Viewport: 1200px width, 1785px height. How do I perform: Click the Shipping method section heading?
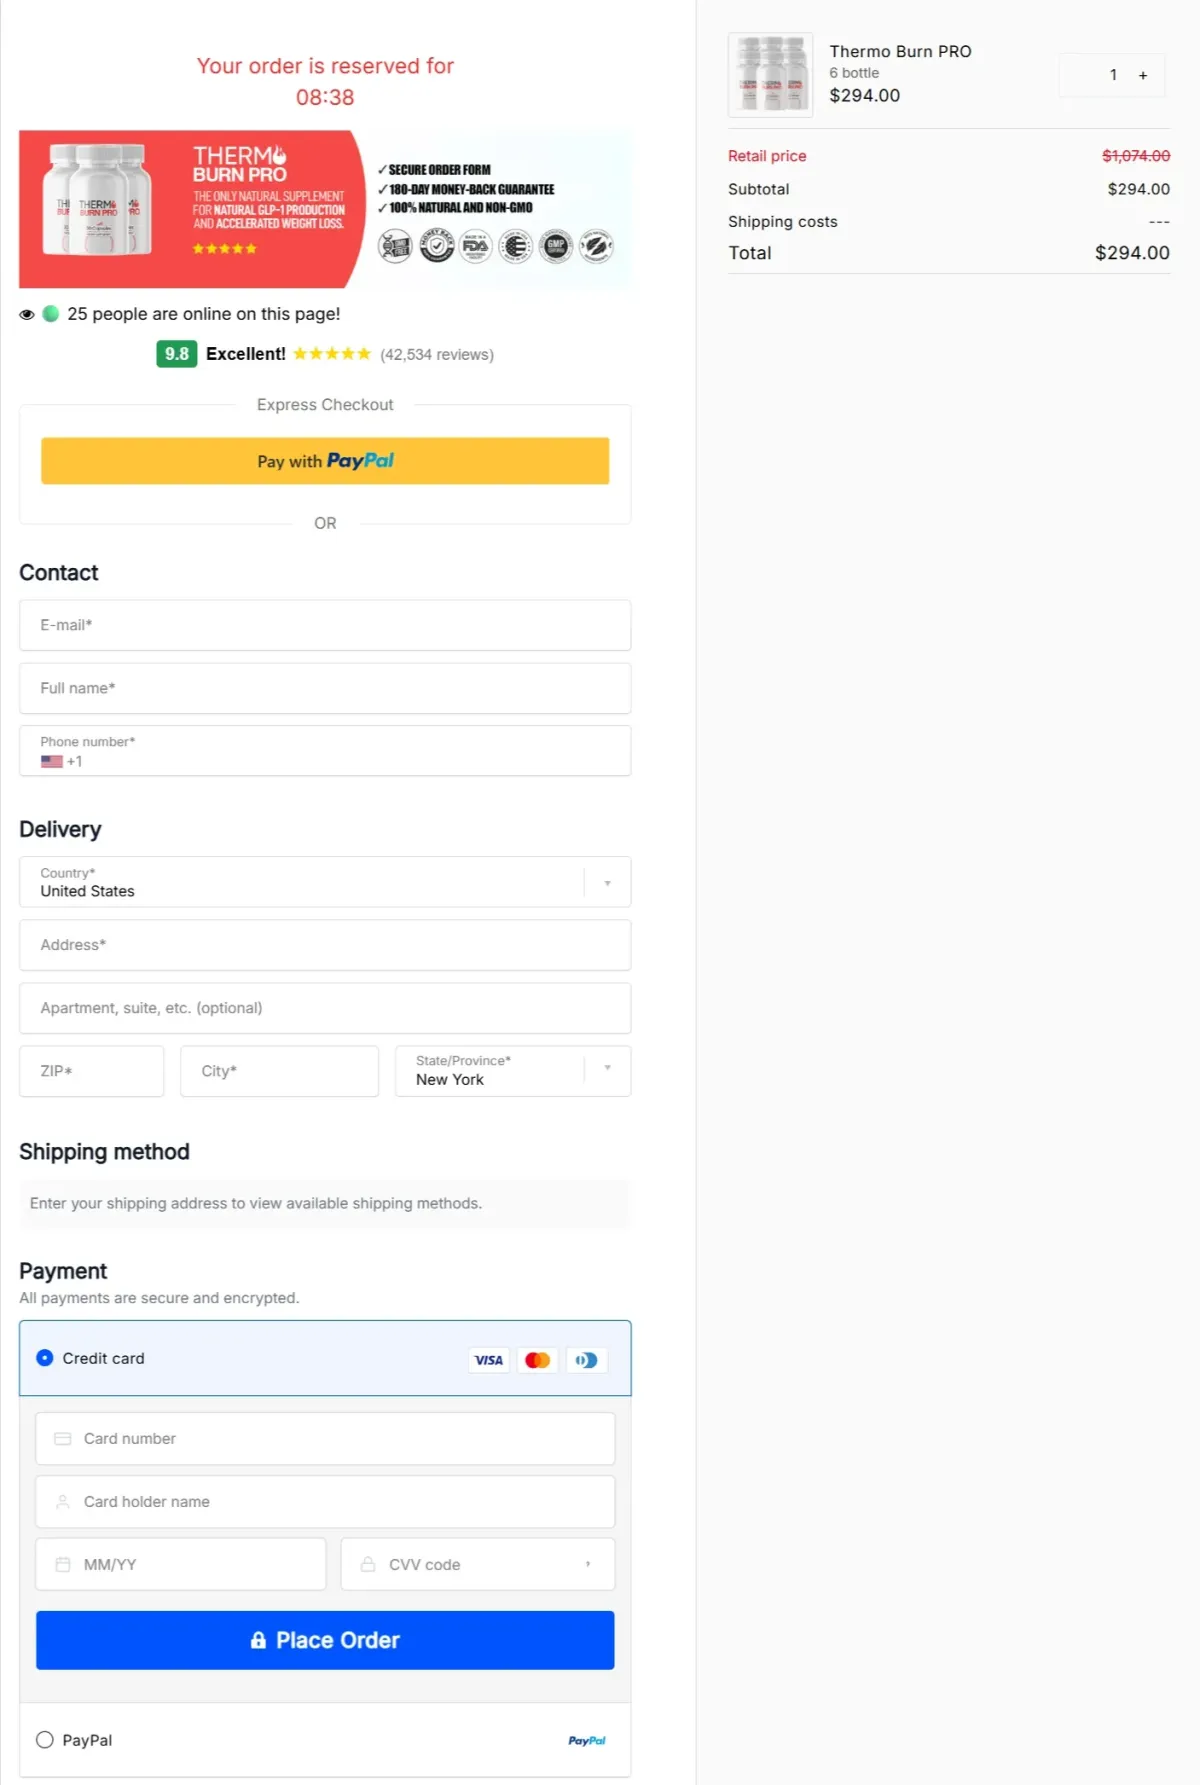coord(104,1151)
